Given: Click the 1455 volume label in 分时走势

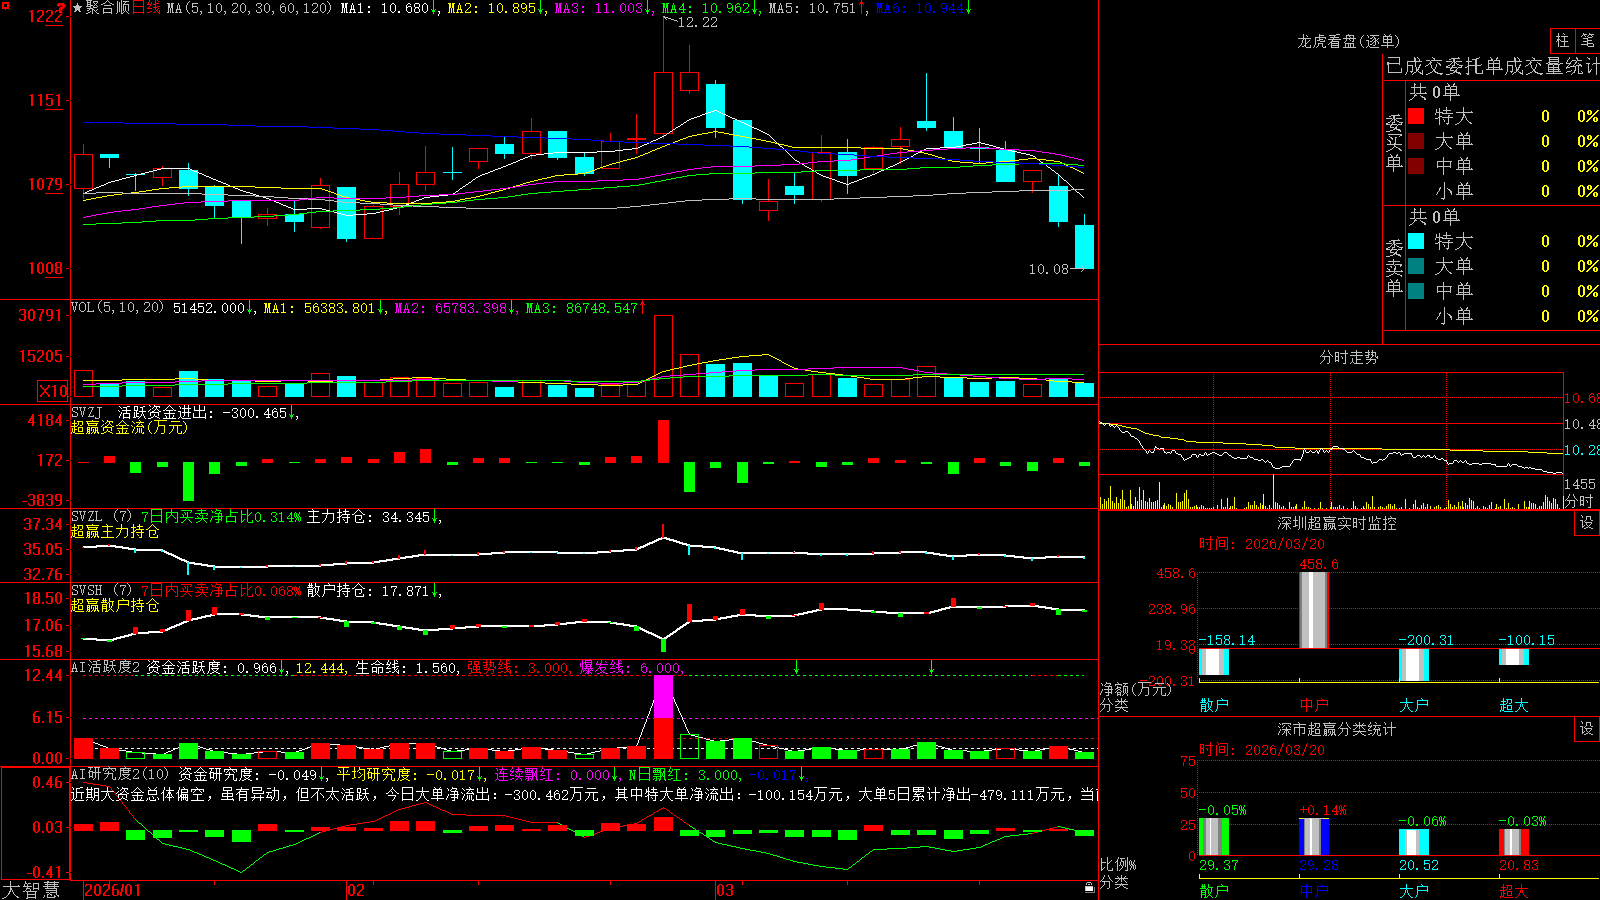Looking at the screenshot, I should pyautogui.click(x=1580, y=484).
